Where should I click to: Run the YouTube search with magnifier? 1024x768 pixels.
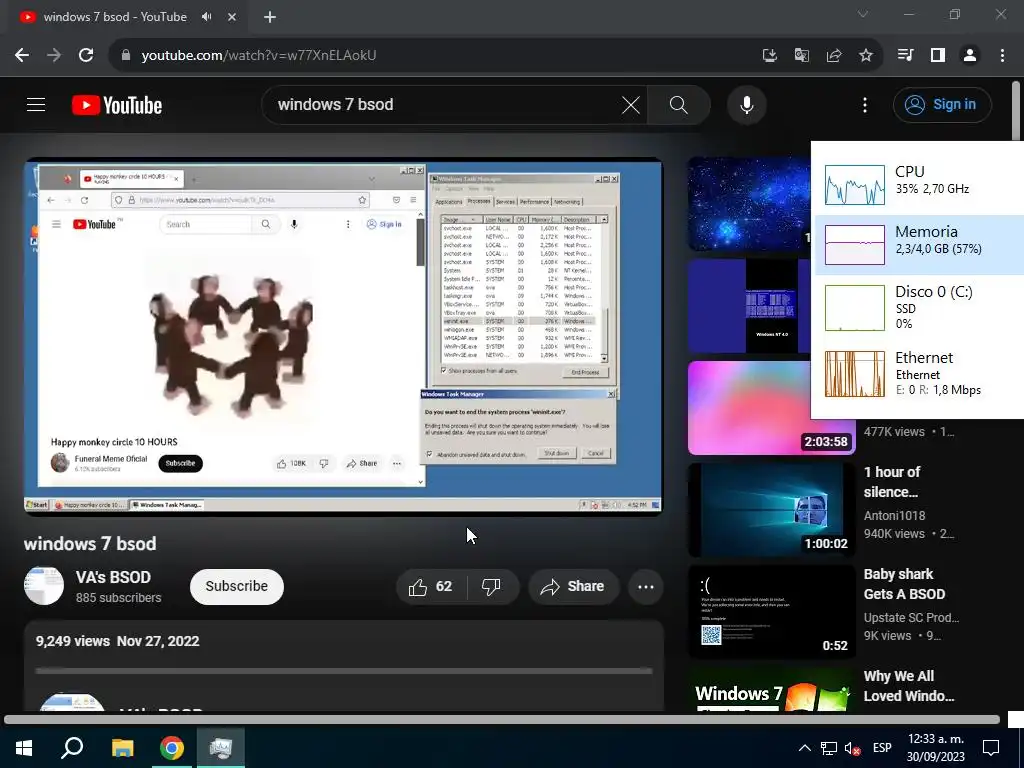pos(679,104)
